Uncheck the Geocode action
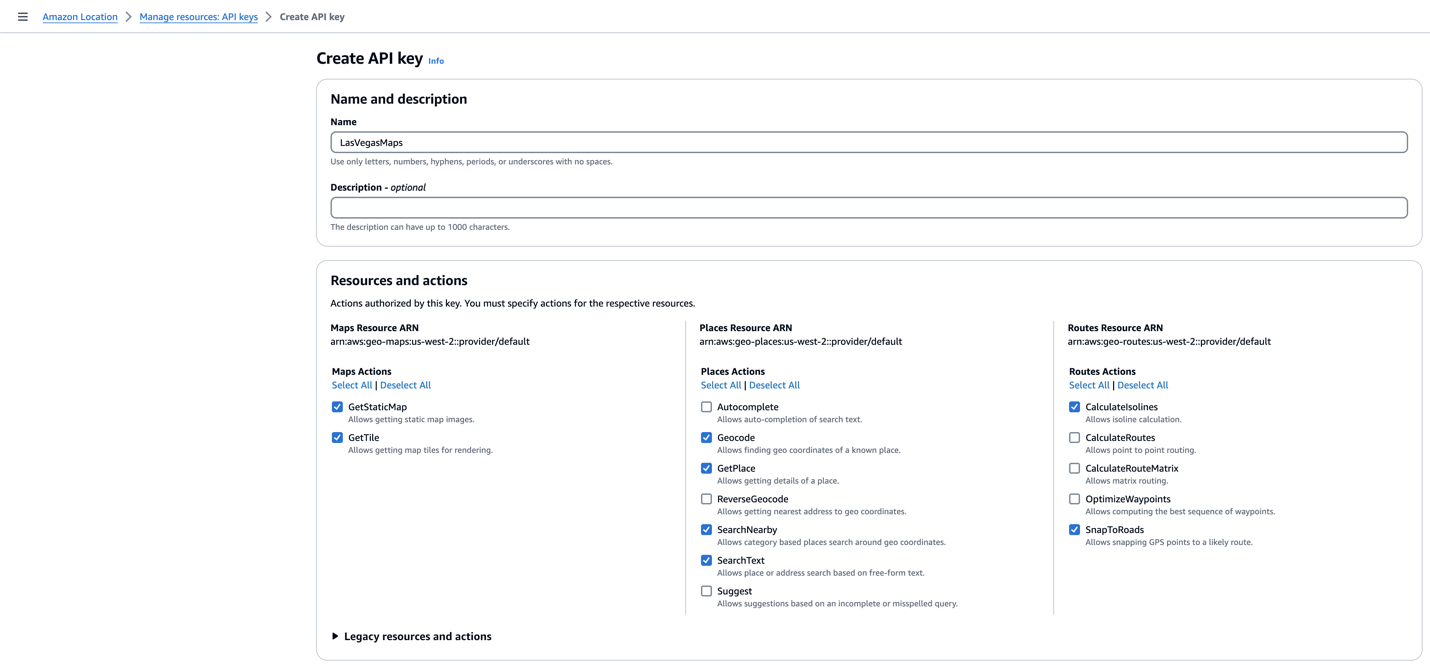This screenshot has width=1430, height=665. coord(706,437)
